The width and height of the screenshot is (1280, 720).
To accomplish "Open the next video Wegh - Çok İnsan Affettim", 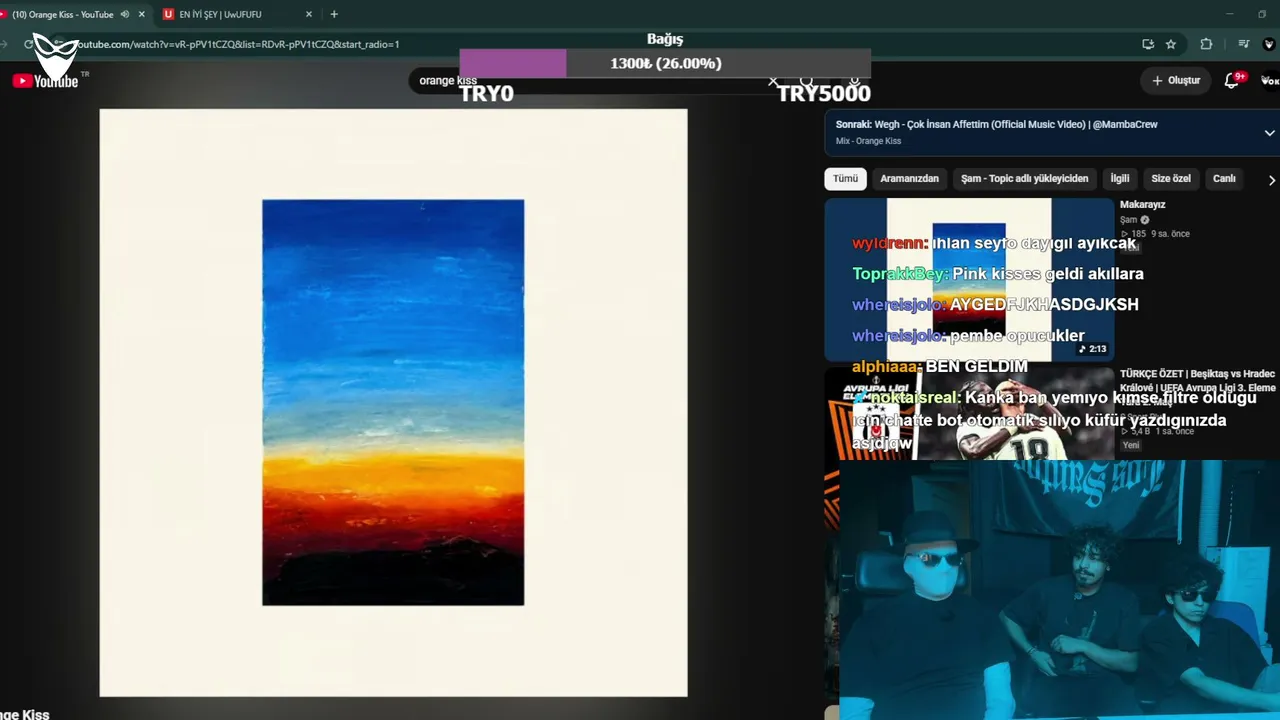I will [996, 124].
